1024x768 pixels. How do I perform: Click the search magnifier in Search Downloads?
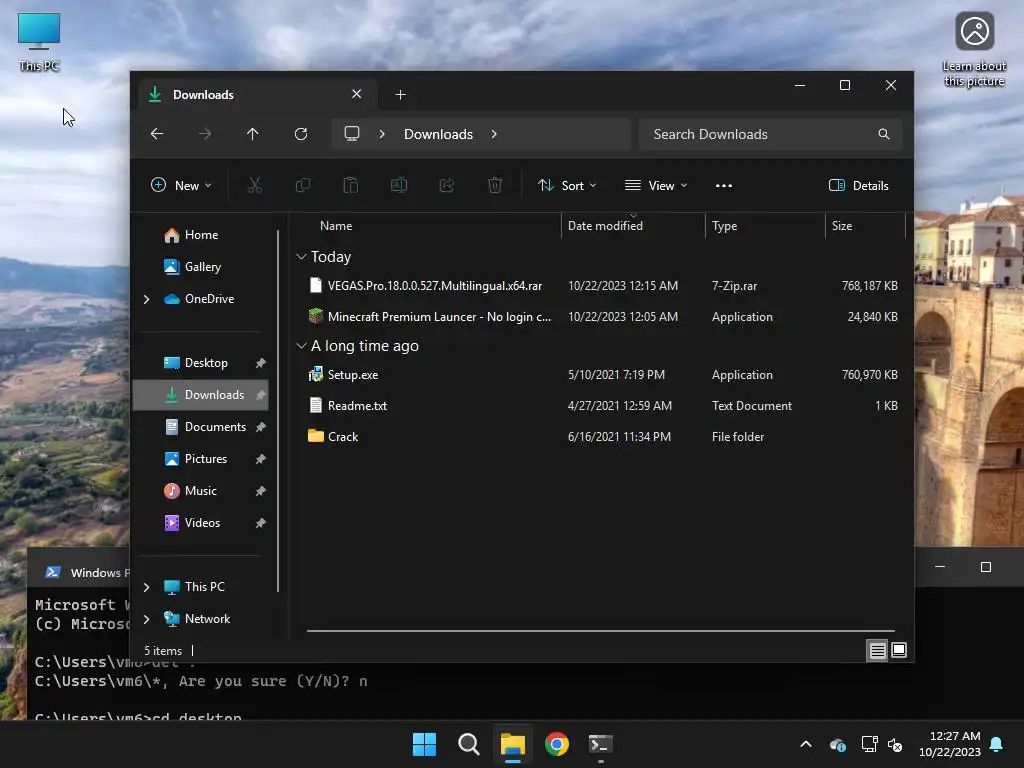coord(884,134)
